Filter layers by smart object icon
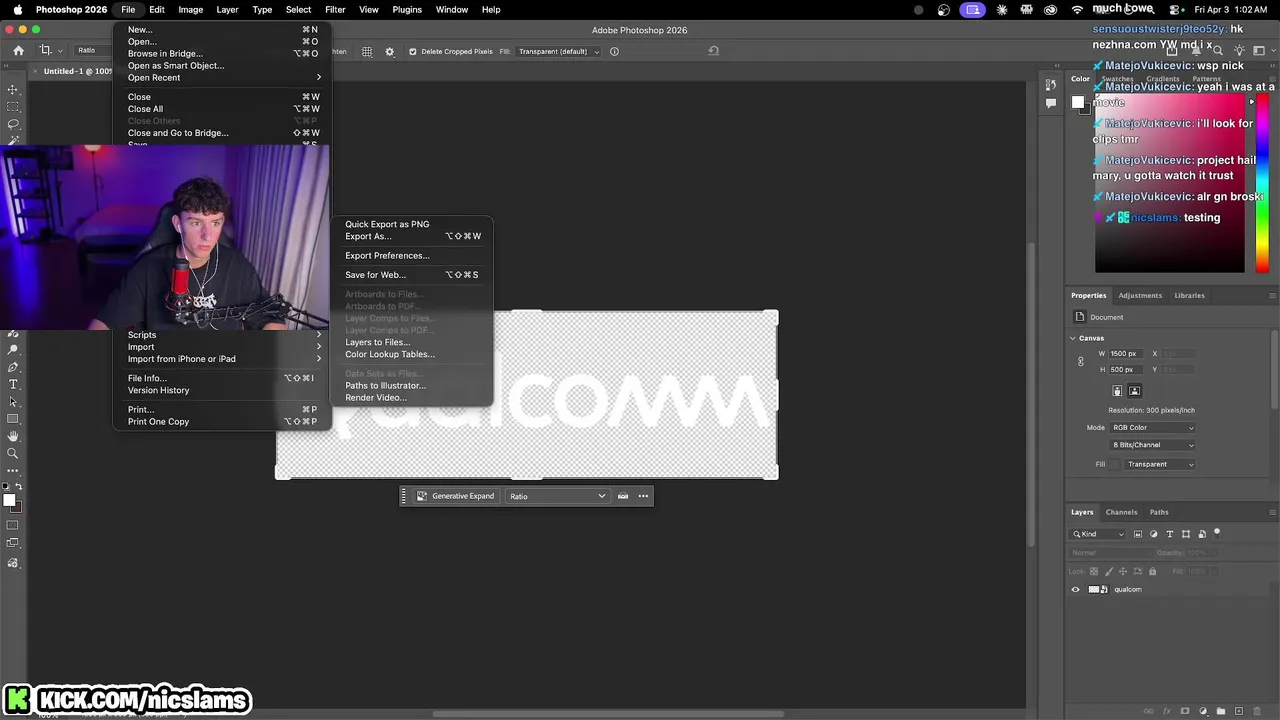Viewport: 1280px width, 720px height. [x=1202, y=534]
